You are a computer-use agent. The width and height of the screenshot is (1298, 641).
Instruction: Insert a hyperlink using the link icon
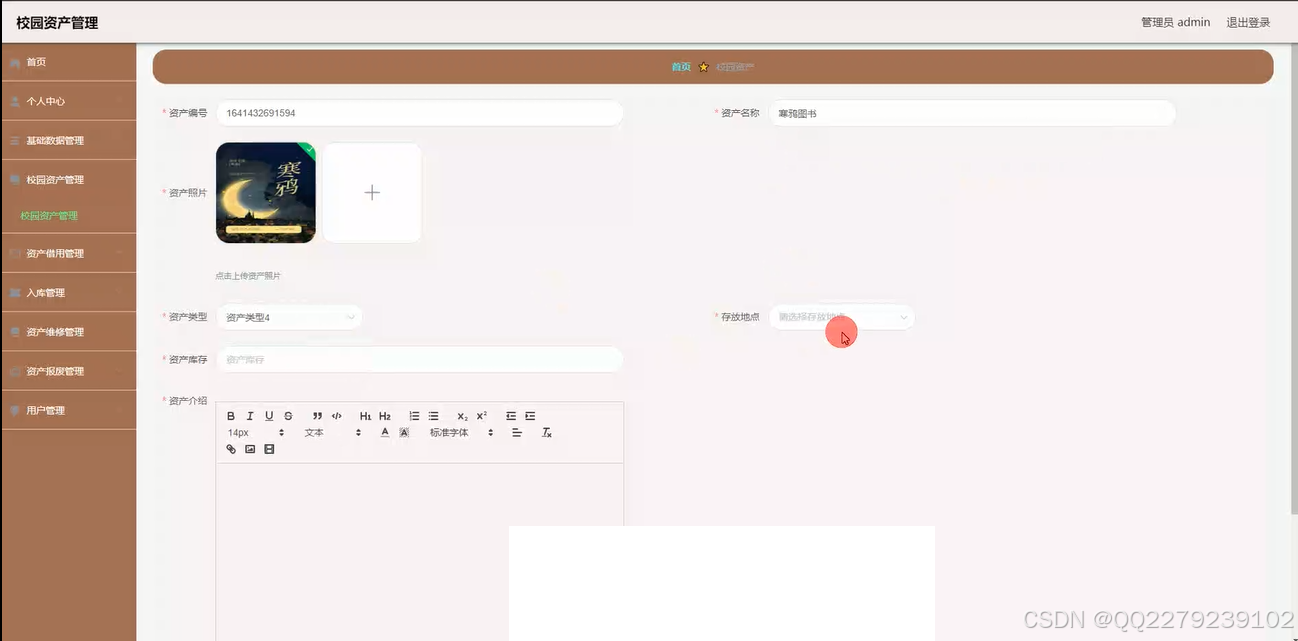click(232, 449)
